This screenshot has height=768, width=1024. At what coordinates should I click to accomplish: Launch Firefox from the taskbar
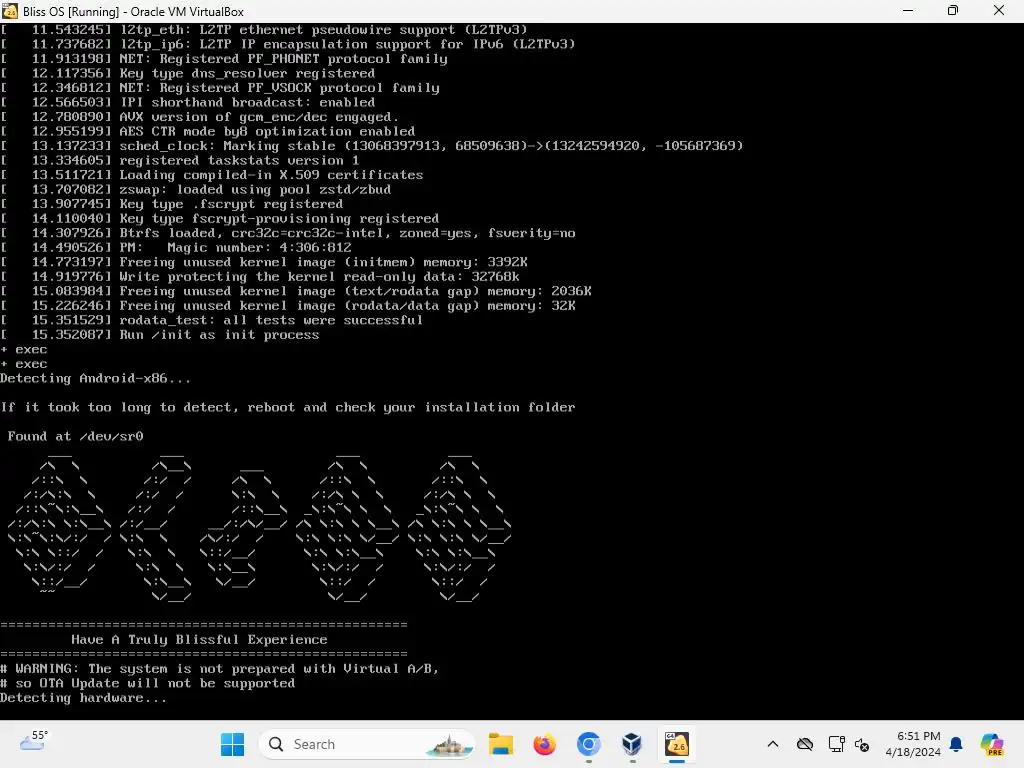[544, 744]
